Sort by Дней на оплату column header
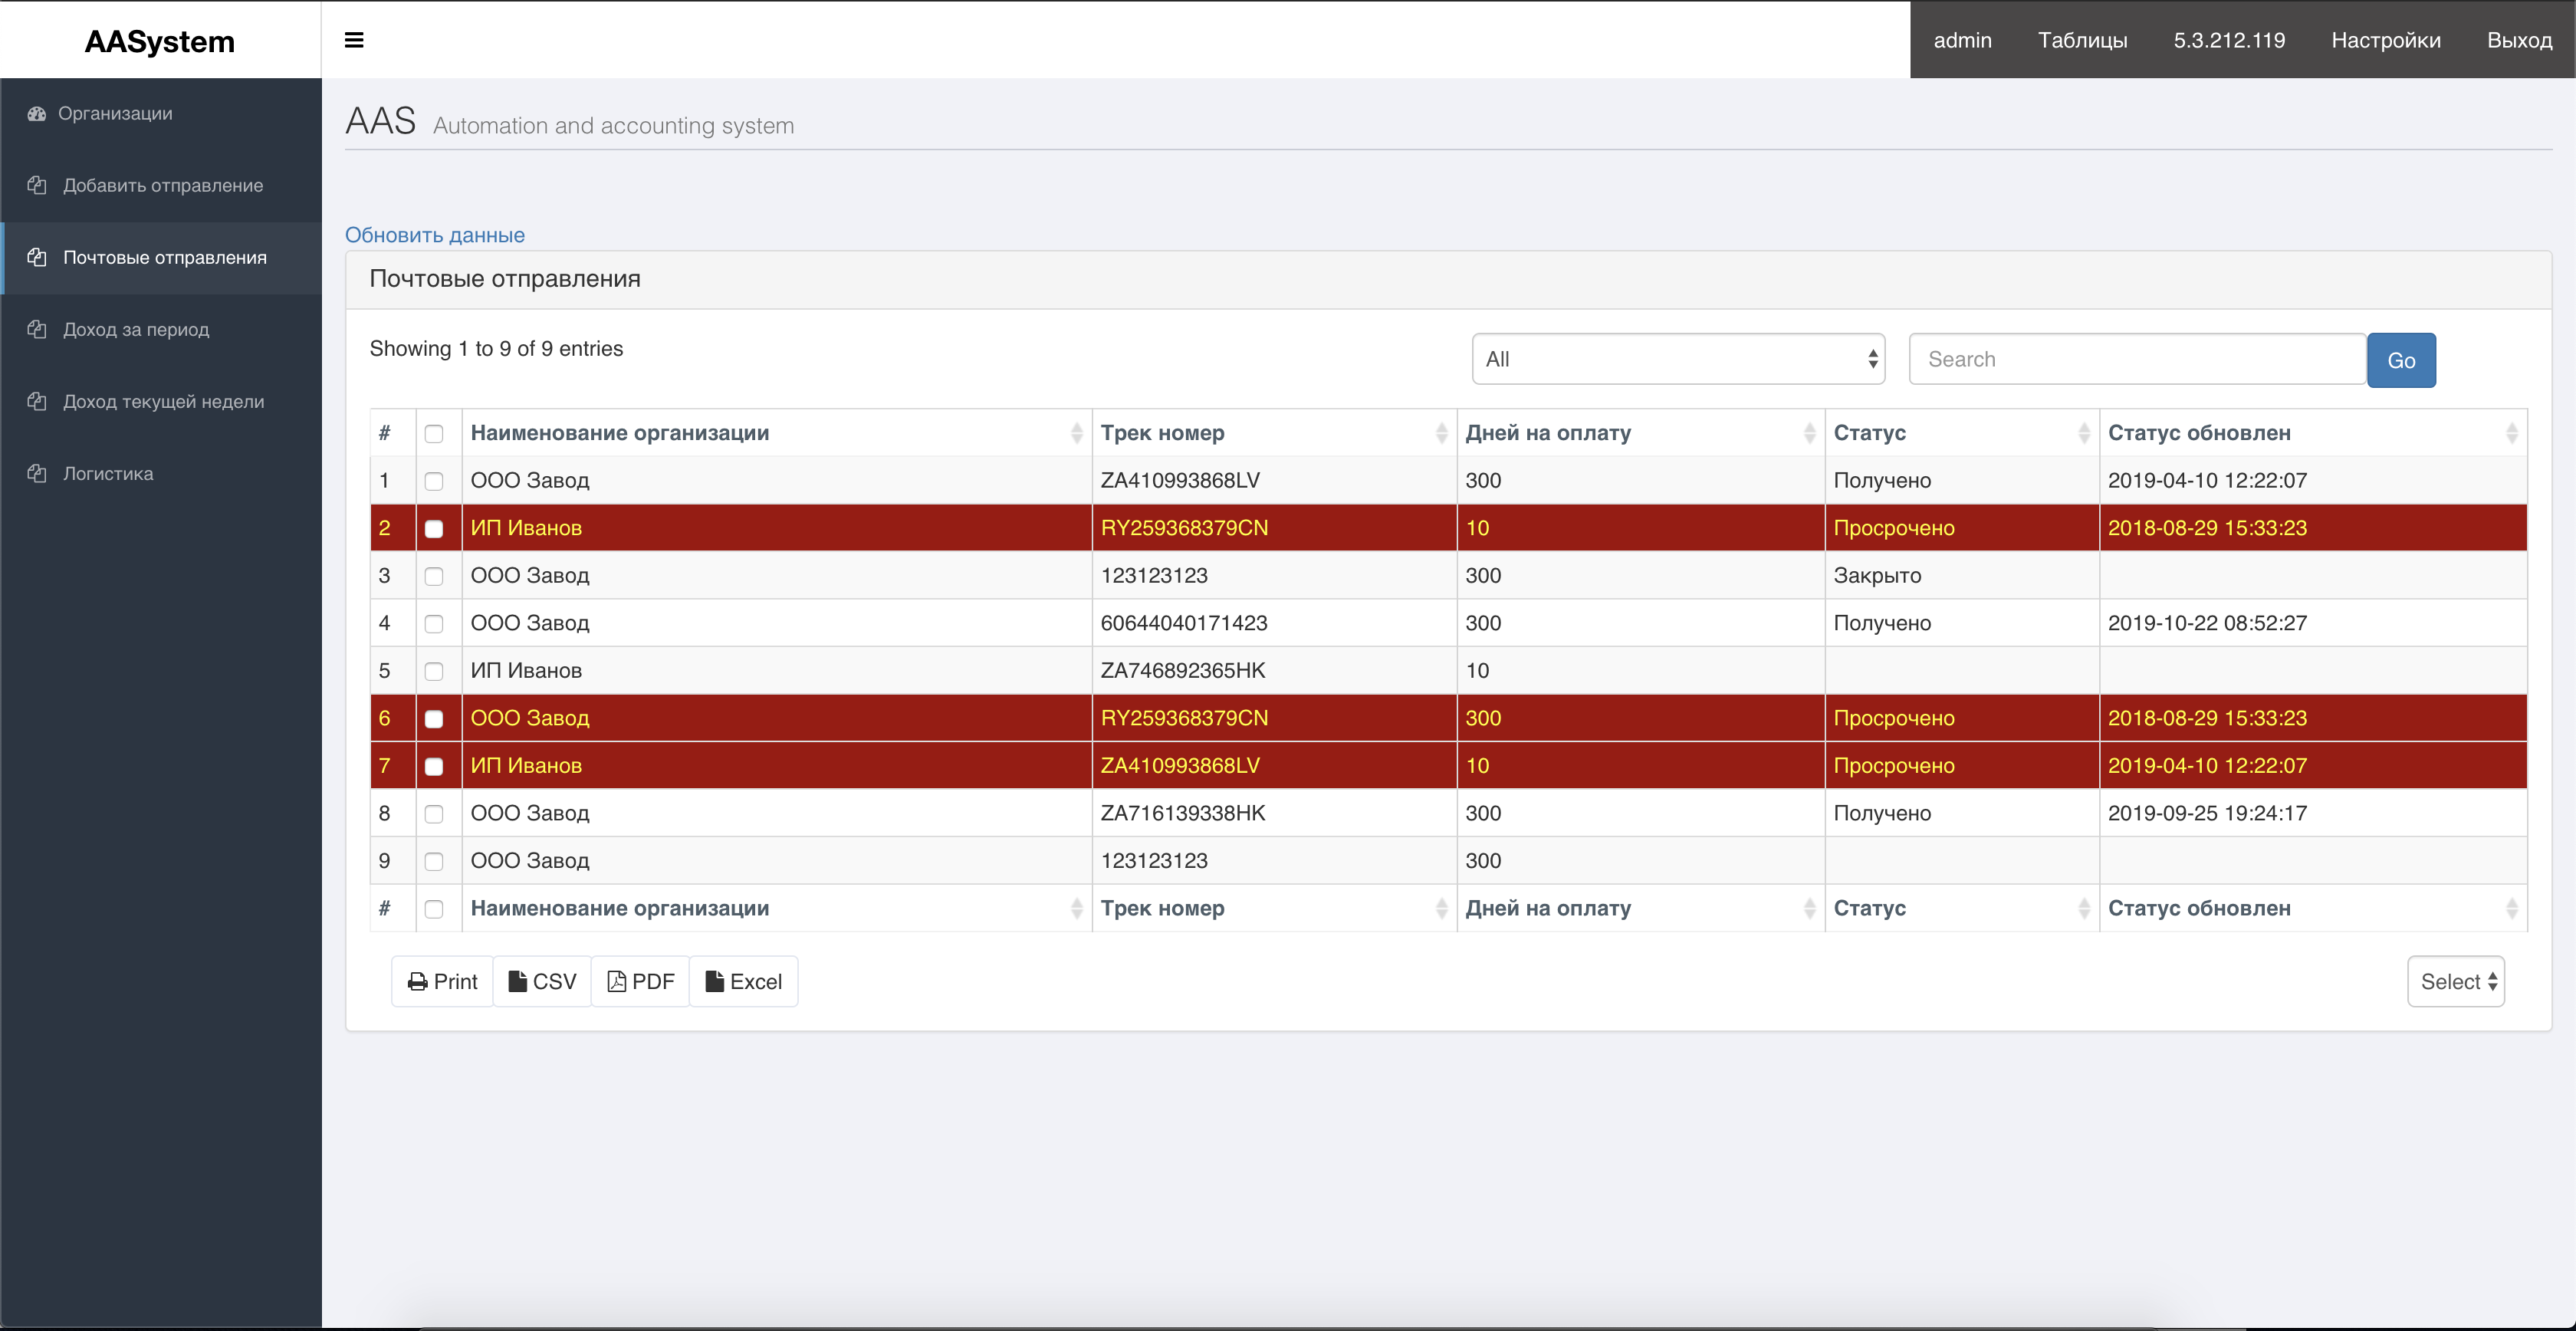Viewport: 2576px width, 1331px height. (x=1547, y=433)
